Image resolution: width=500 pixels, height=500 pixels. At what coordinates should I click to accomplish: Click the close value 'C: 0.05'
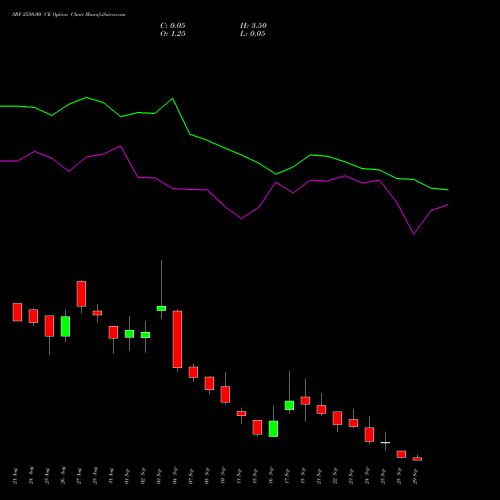pyautogui.click(x=173, y=26)
